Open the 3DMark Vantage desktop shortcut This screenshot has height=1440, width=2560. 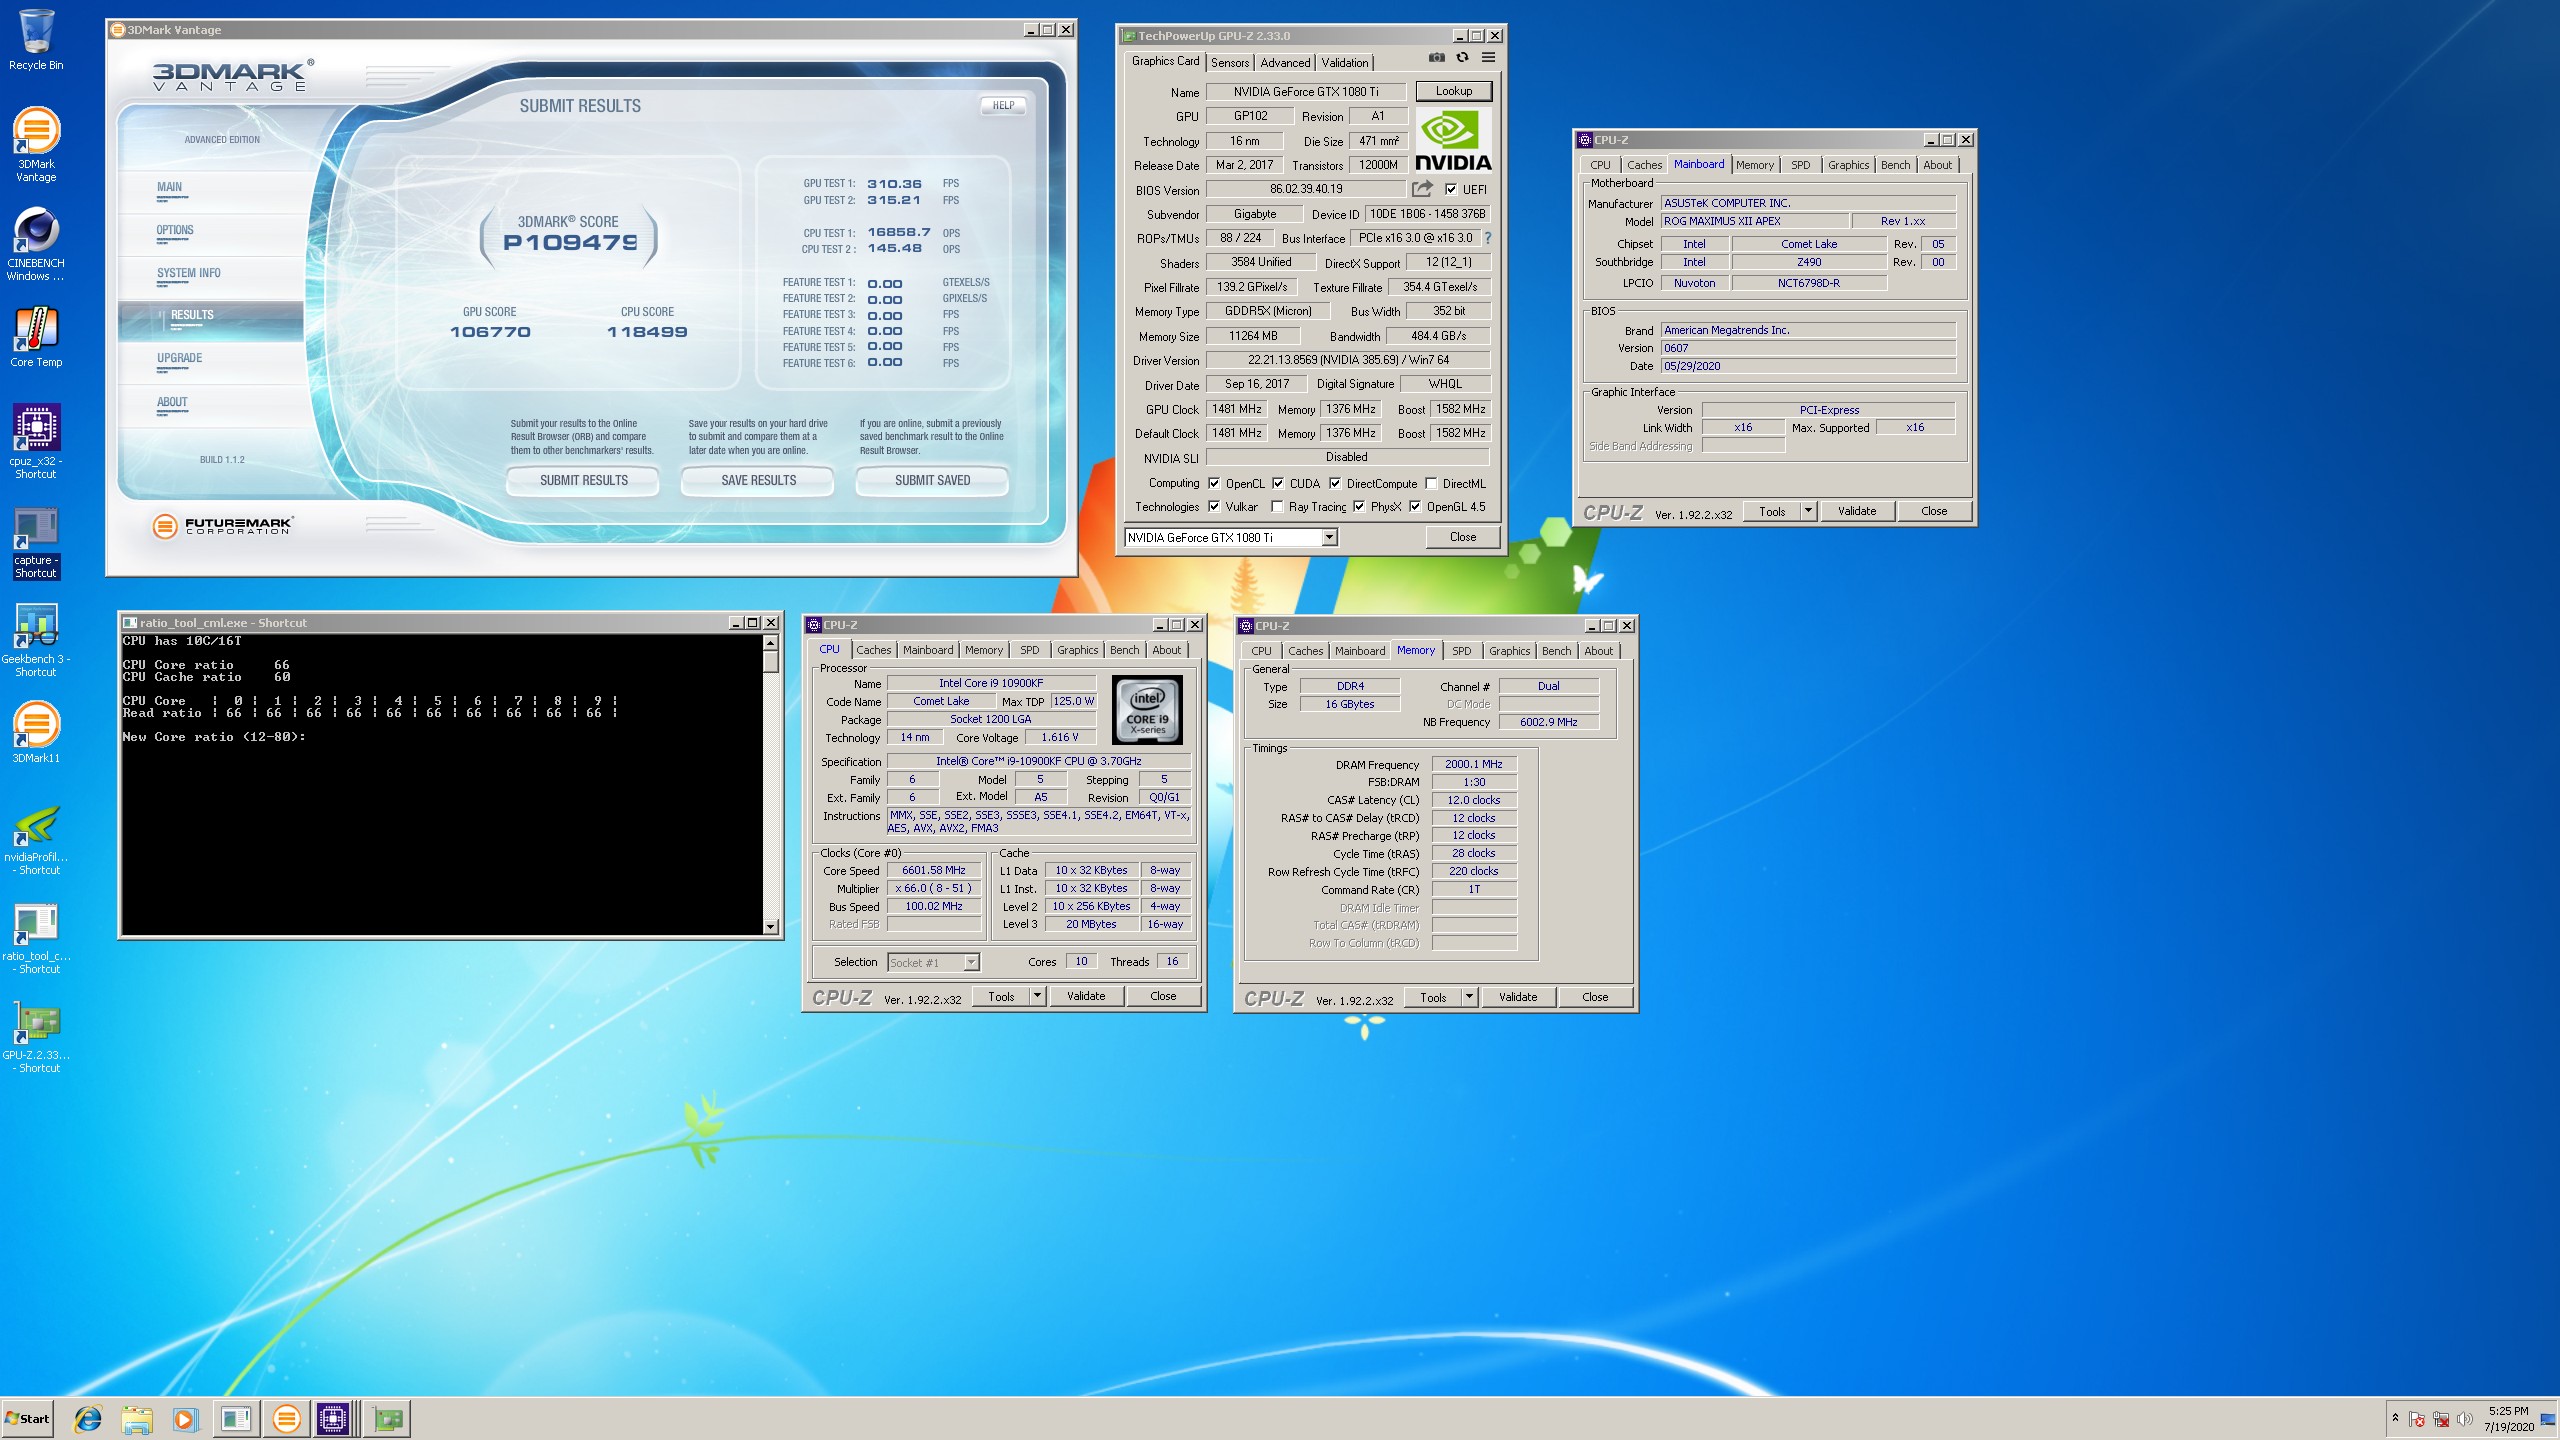coord(36,145)
